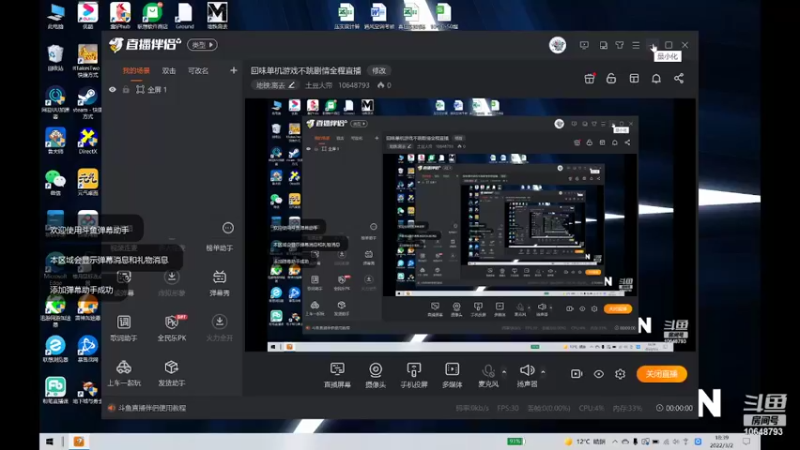Add the 直播屏幕 screen capture source
The image size is (800, 450).
pyautogui.click(x=337, y=374)
